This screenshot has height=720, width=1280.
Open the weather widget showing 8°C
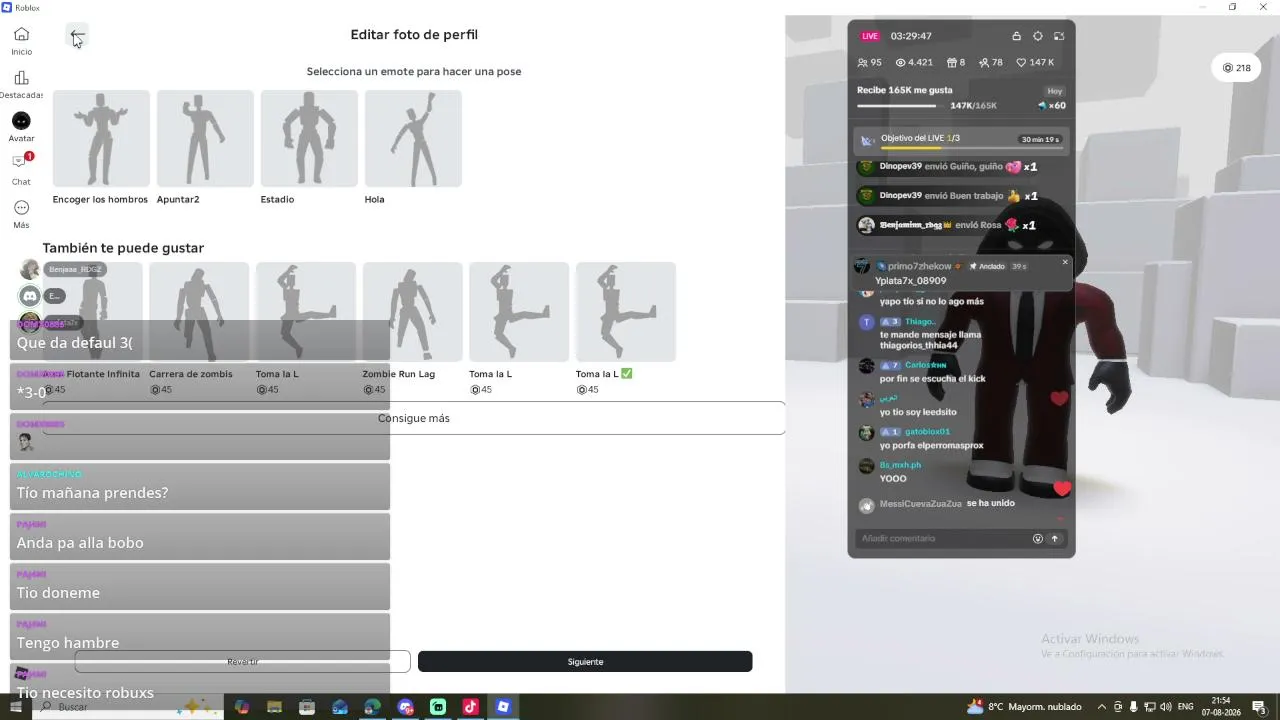(x=1024, y=707)
